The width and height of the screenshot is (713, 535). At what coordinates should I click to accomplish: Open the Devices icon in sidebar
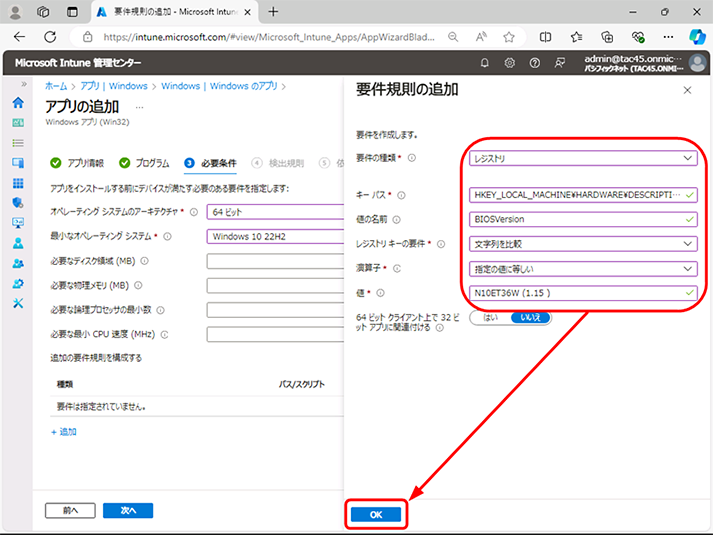[18, 163]
